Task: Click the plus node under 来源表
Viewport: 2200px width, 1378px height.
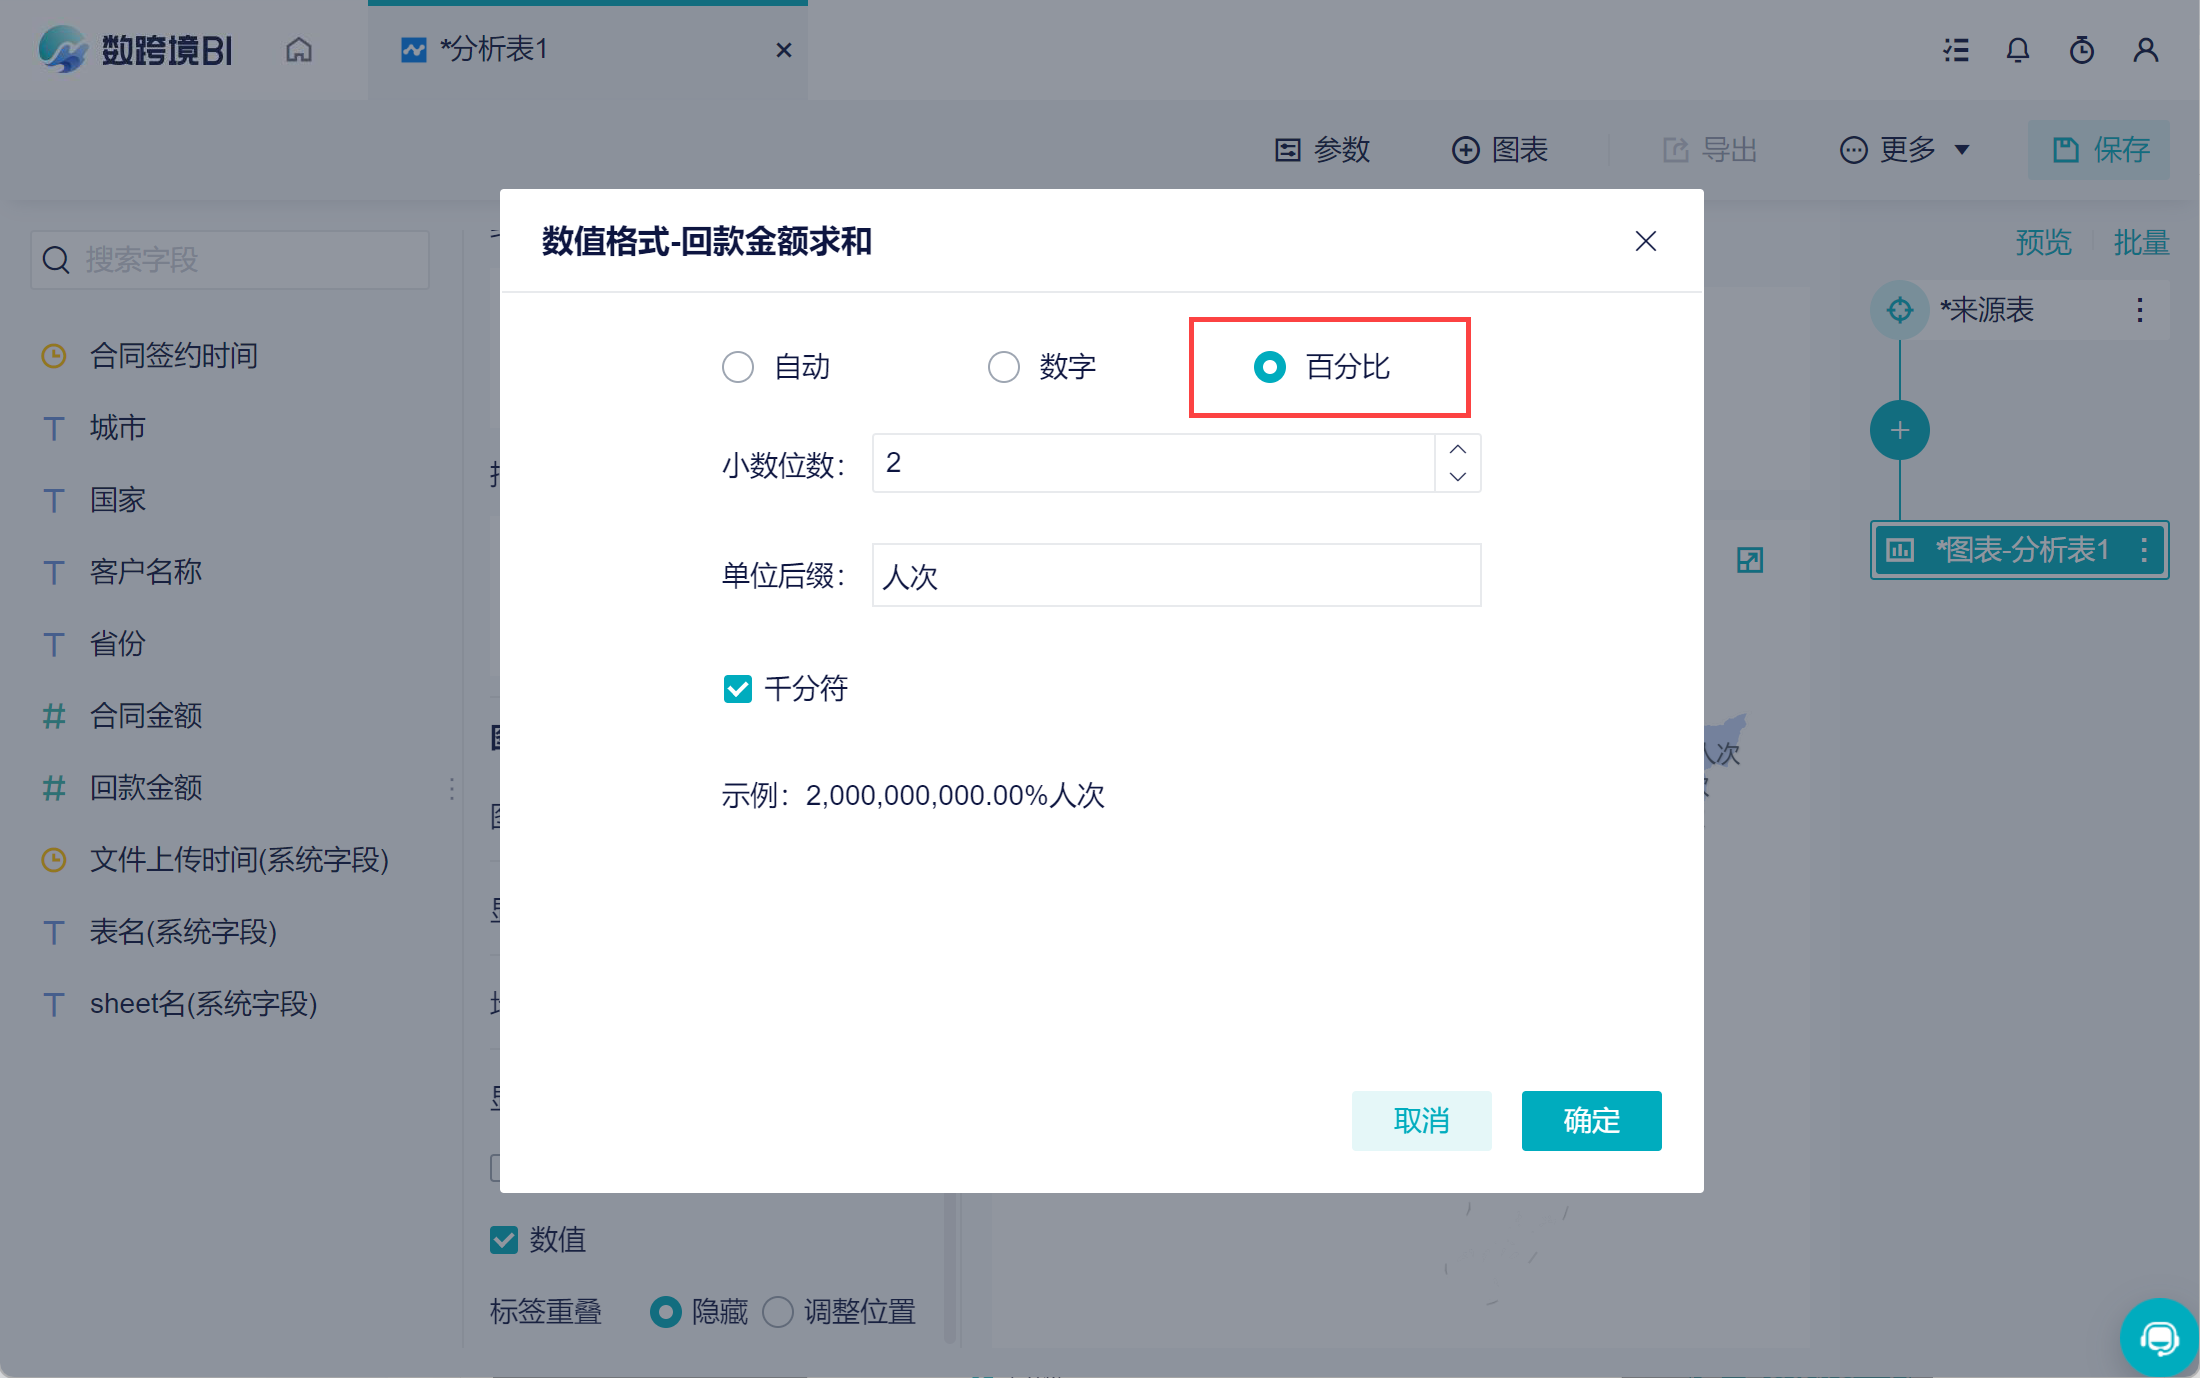Action: click(x=1899, y=430)
